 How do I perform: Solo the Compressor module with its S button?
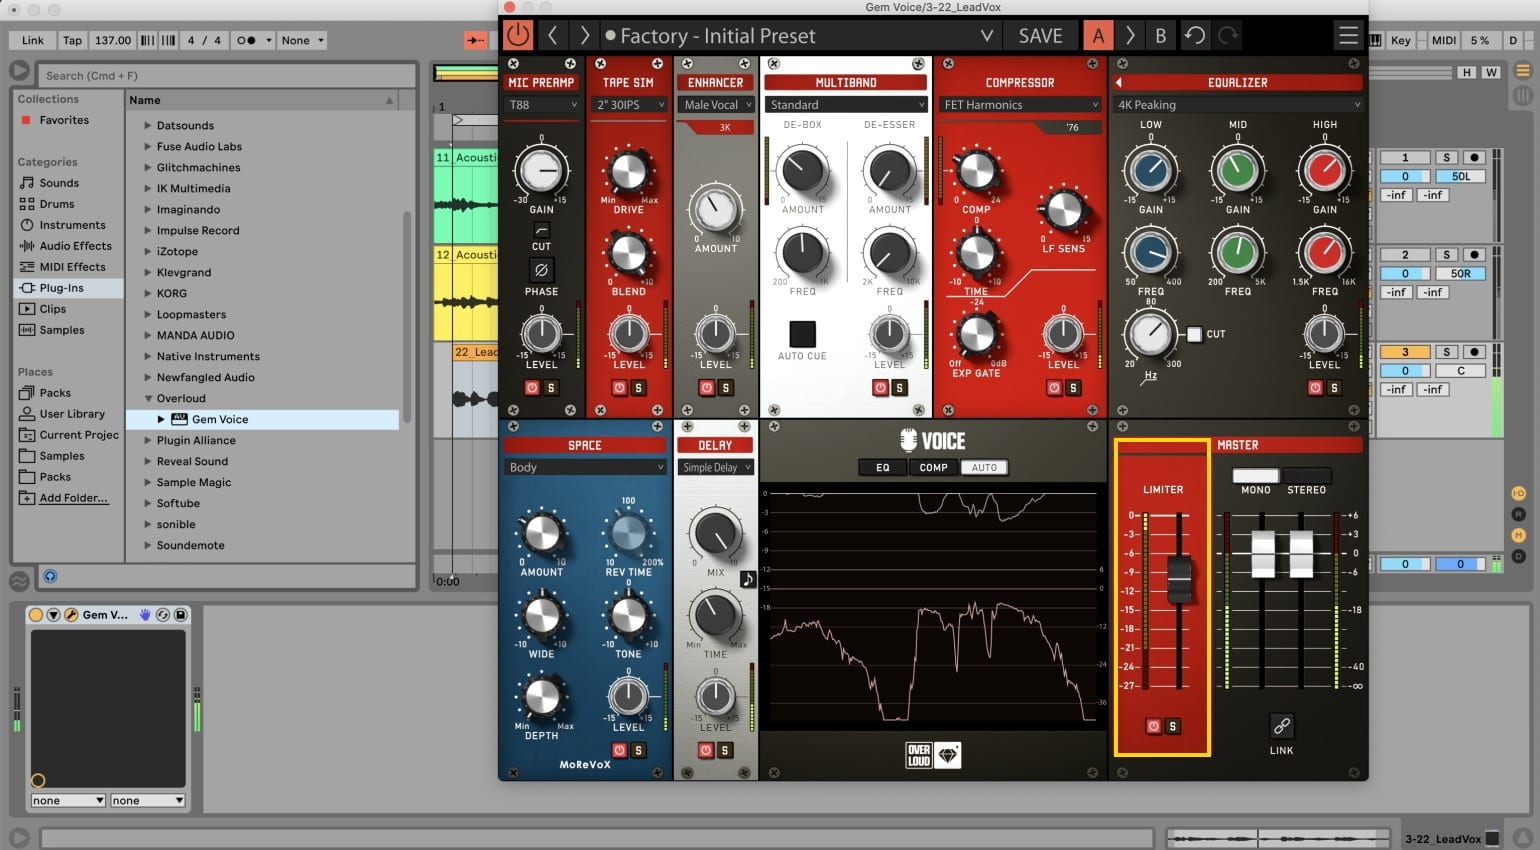pyautogui.click(x=1073, y=388)
